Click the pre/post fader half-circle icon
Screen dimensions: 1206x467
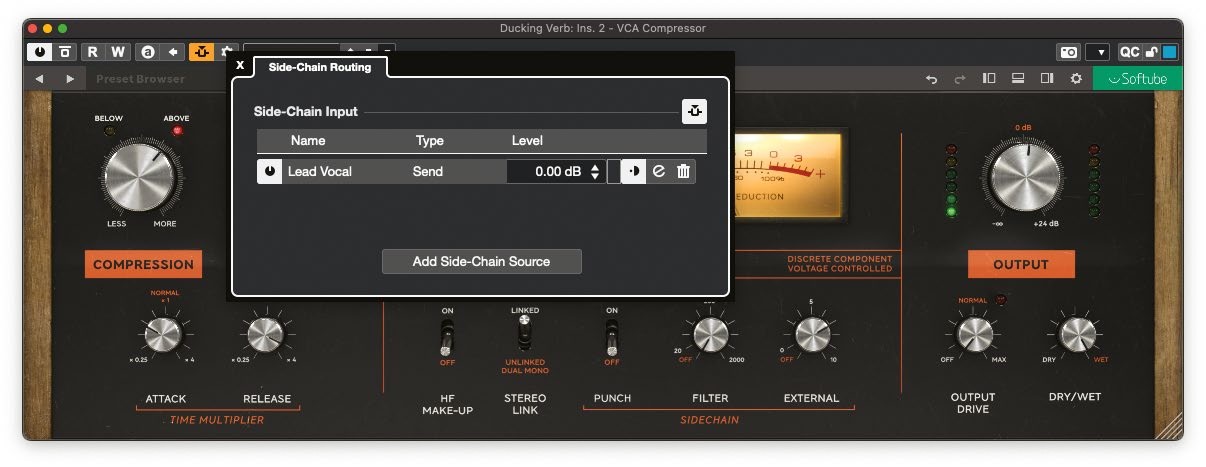click(634, 172)
